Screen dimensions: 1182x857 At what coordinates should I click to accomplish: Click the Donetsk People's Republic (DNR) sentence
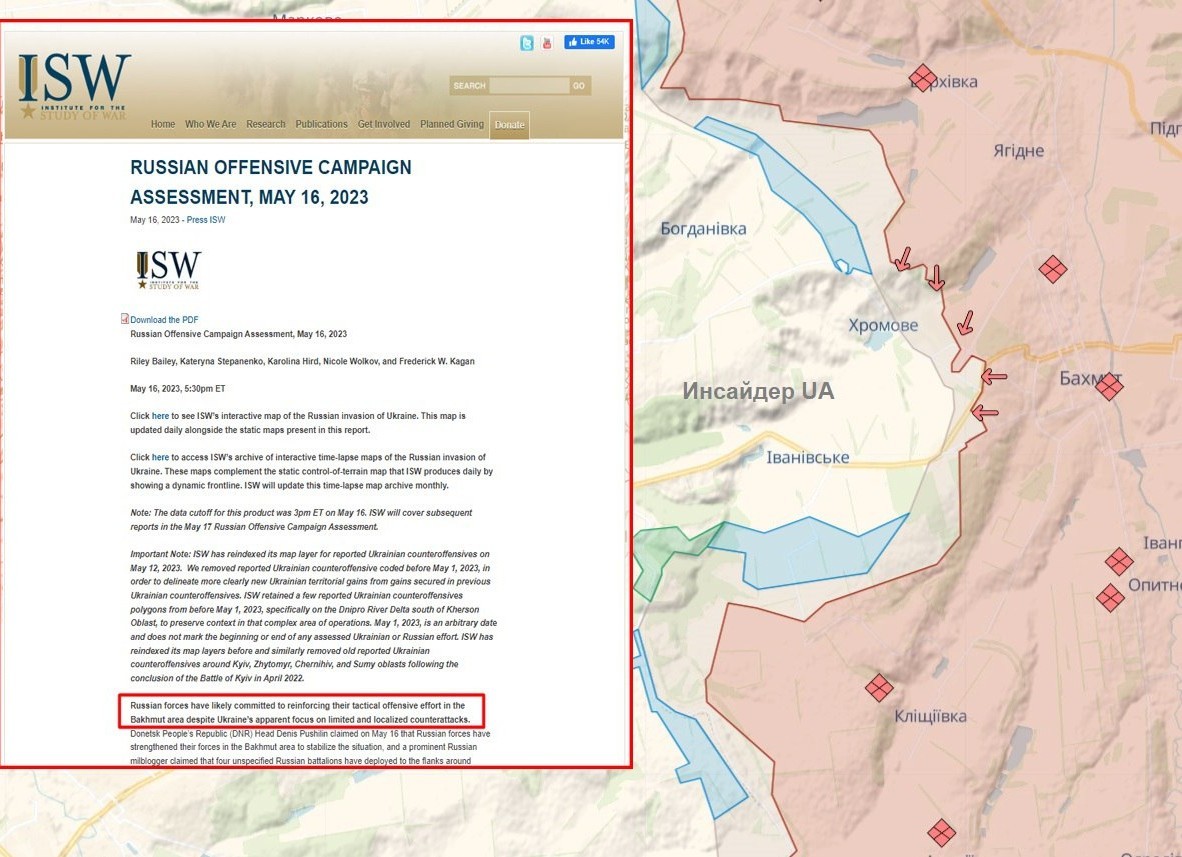(310, 747)
